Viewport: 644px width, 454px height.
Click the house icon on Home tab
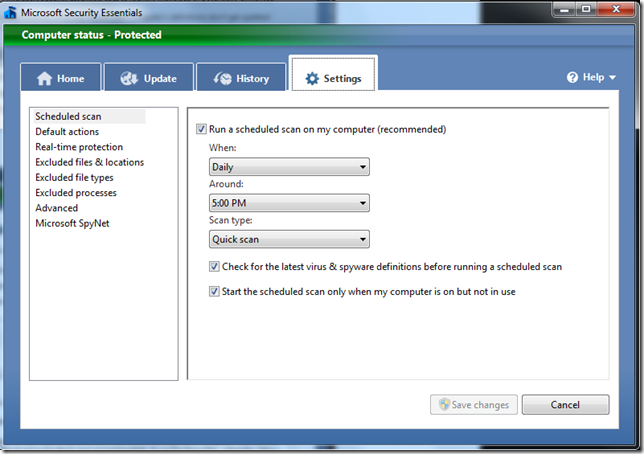44,78
